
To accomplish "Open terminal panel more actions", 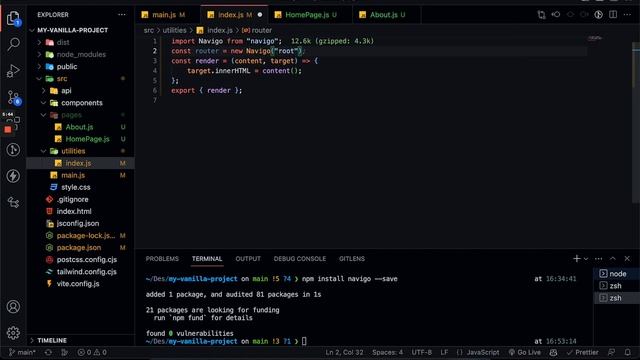I will coord(598,258).
